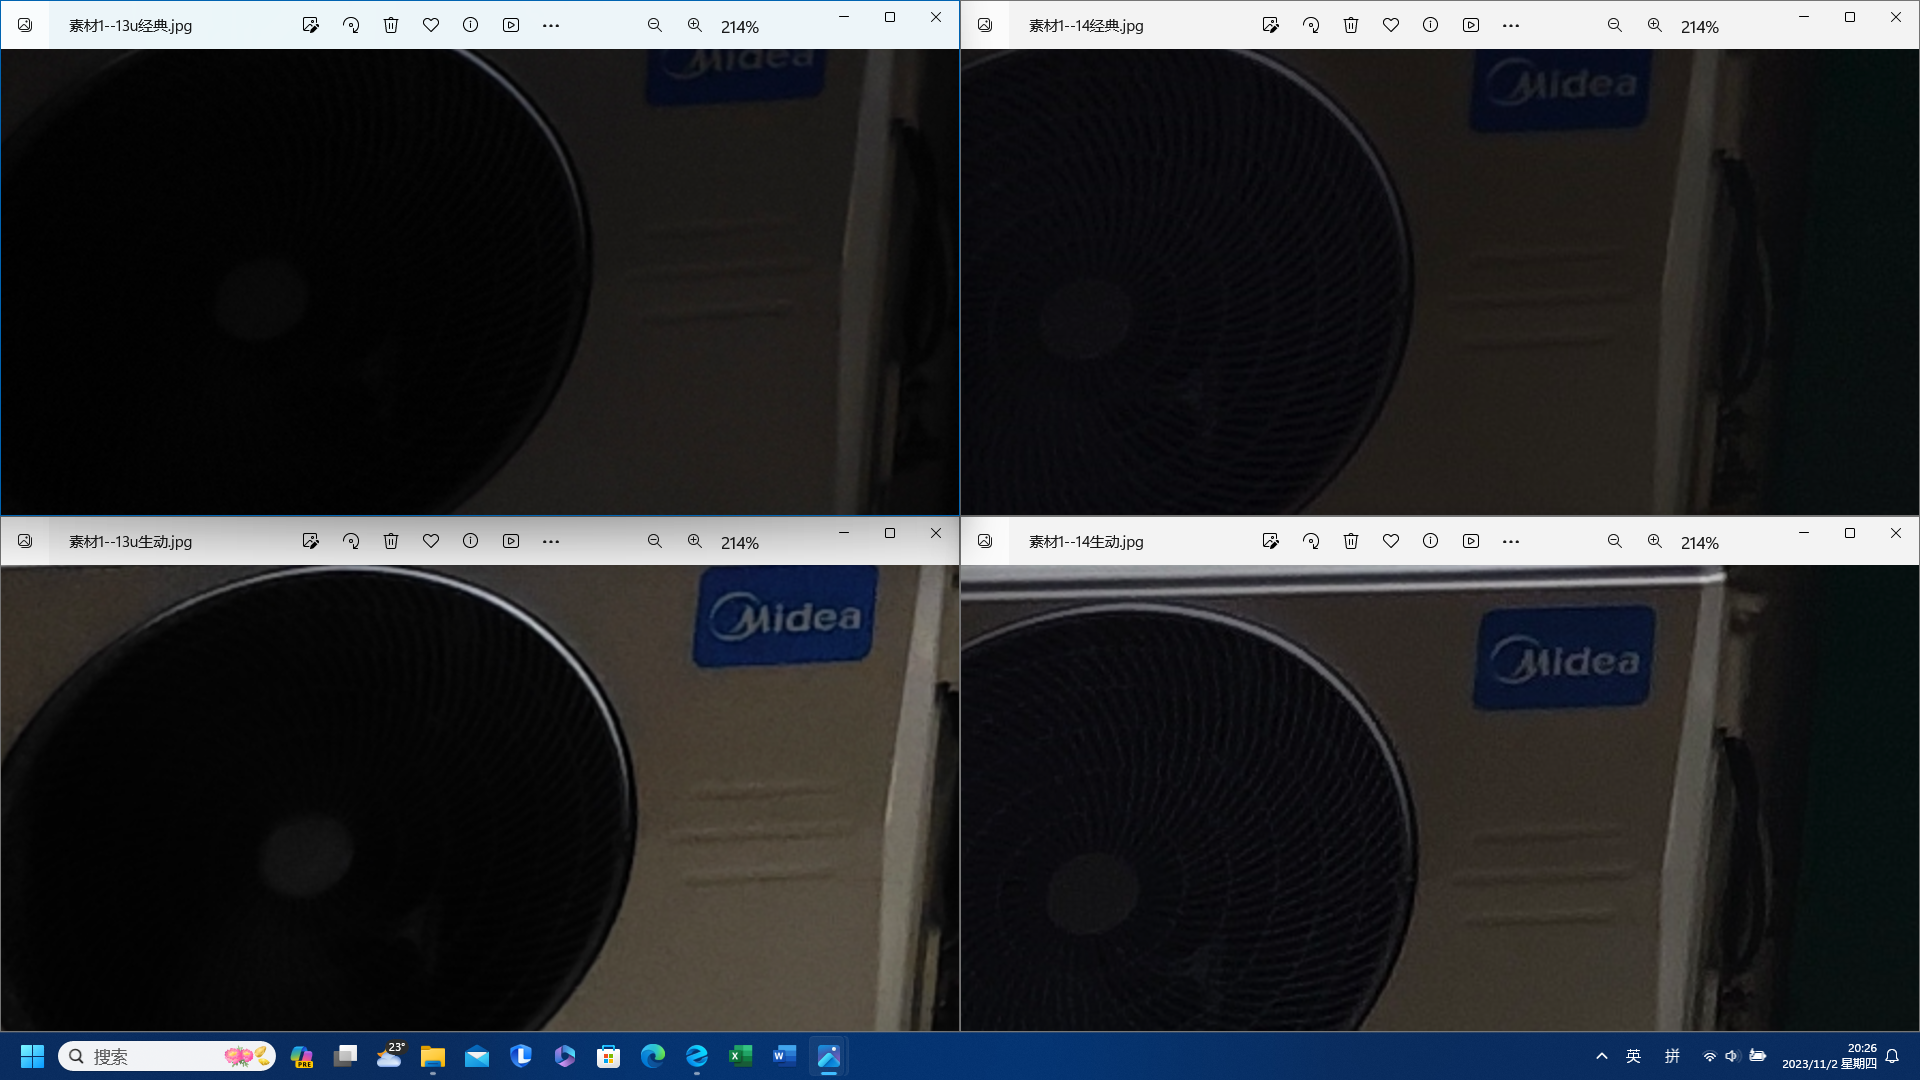Image resolution: width=1920 pixels, height=1080 pixels.
Task: Open See more menu in 素材1--13u生动.jpg window
Action: click(551, 541)
